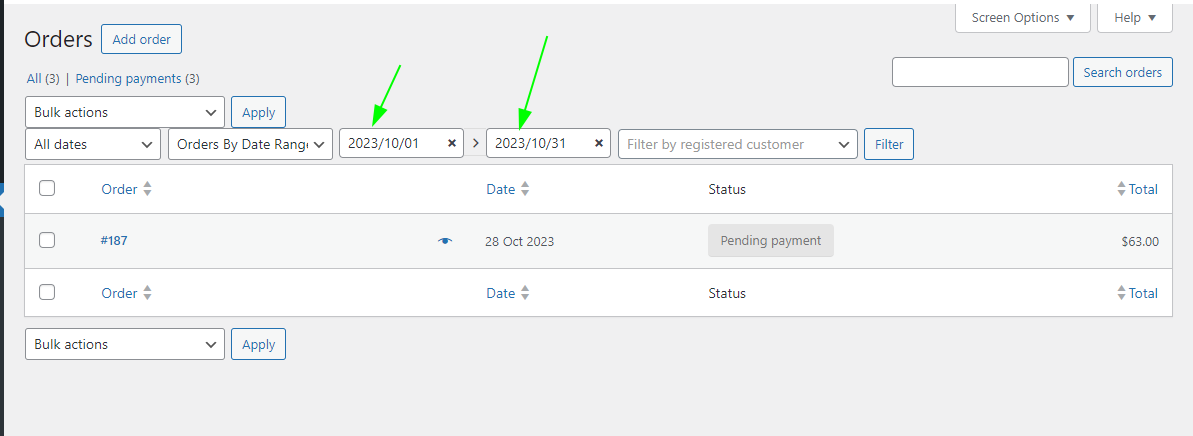Tick the checkbox for order #187
Viewport: 1193px width, 436px height.
coord(47,240)
